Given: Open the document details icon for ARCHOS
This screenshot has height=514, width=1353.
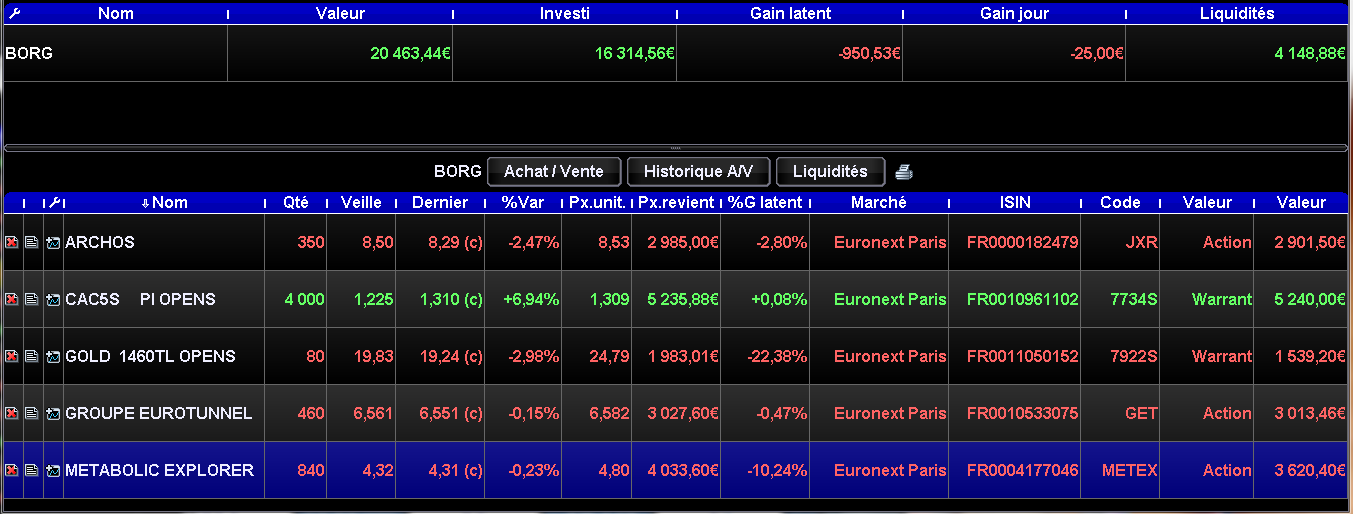Looking at the screenshot, I should [x=32, y=243].
